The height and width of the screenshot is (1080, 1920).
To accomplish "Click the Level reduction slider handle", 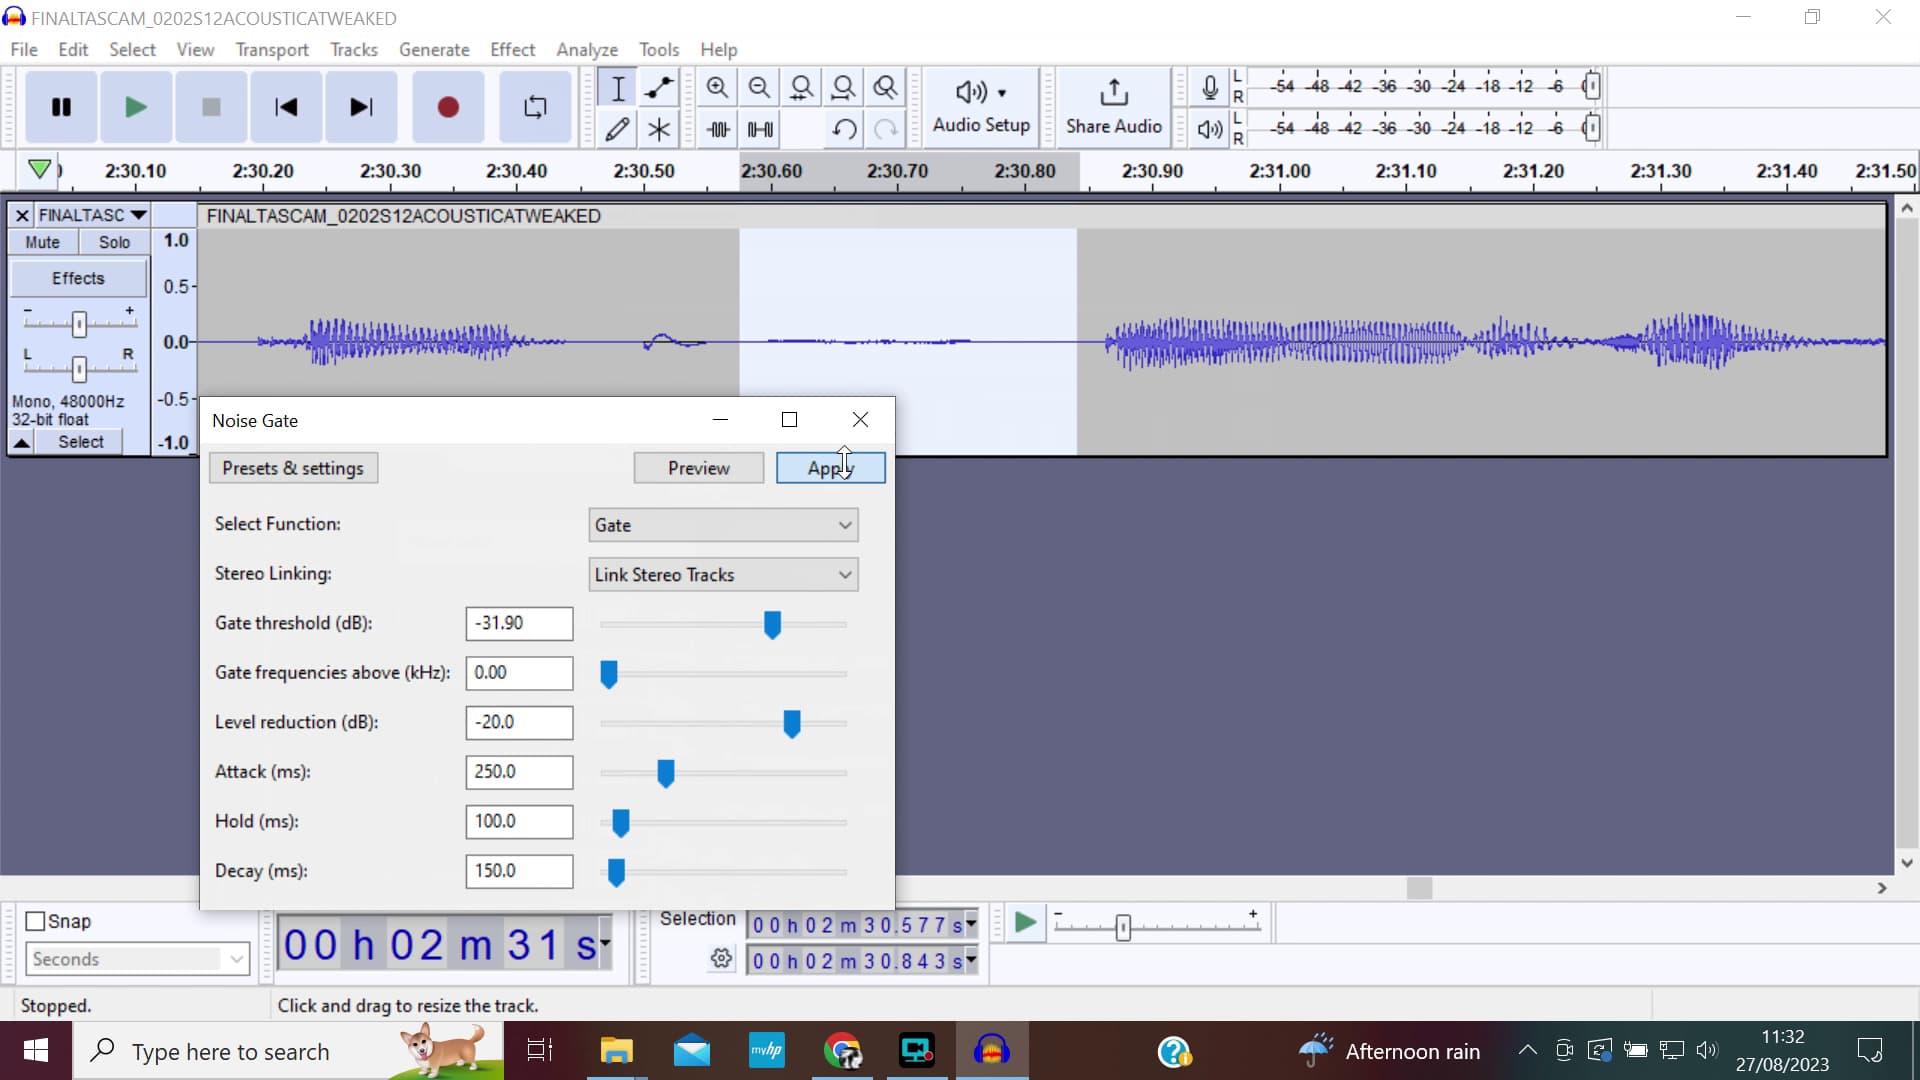I will click(x=792, y=724).
